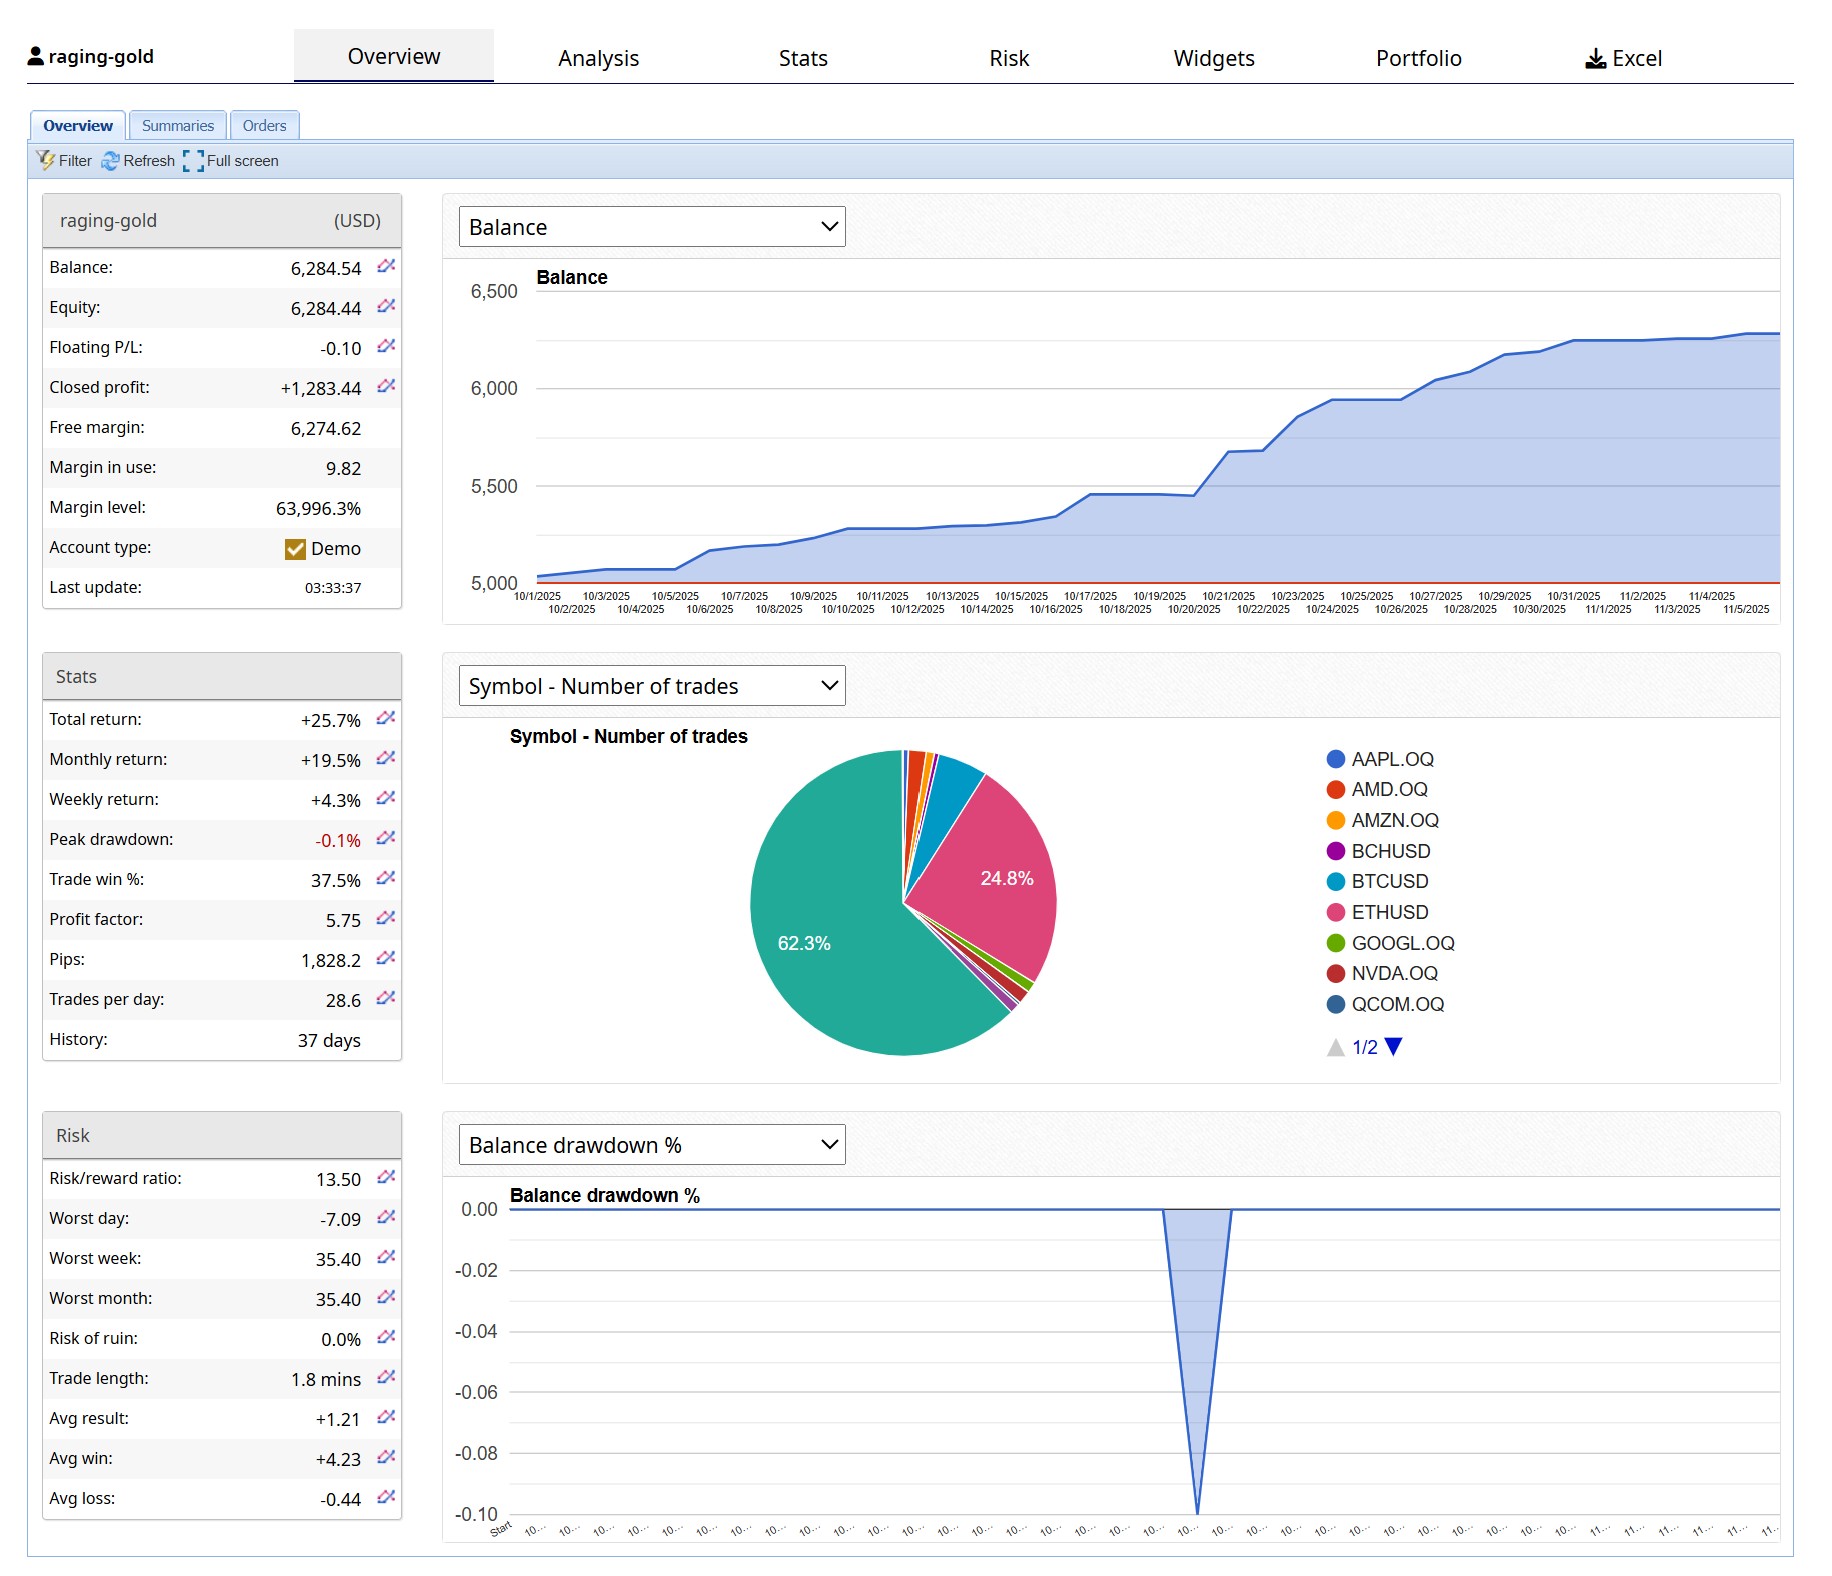
Task: Open chart icon beside Balance value
Action: (x=386, y=267)
